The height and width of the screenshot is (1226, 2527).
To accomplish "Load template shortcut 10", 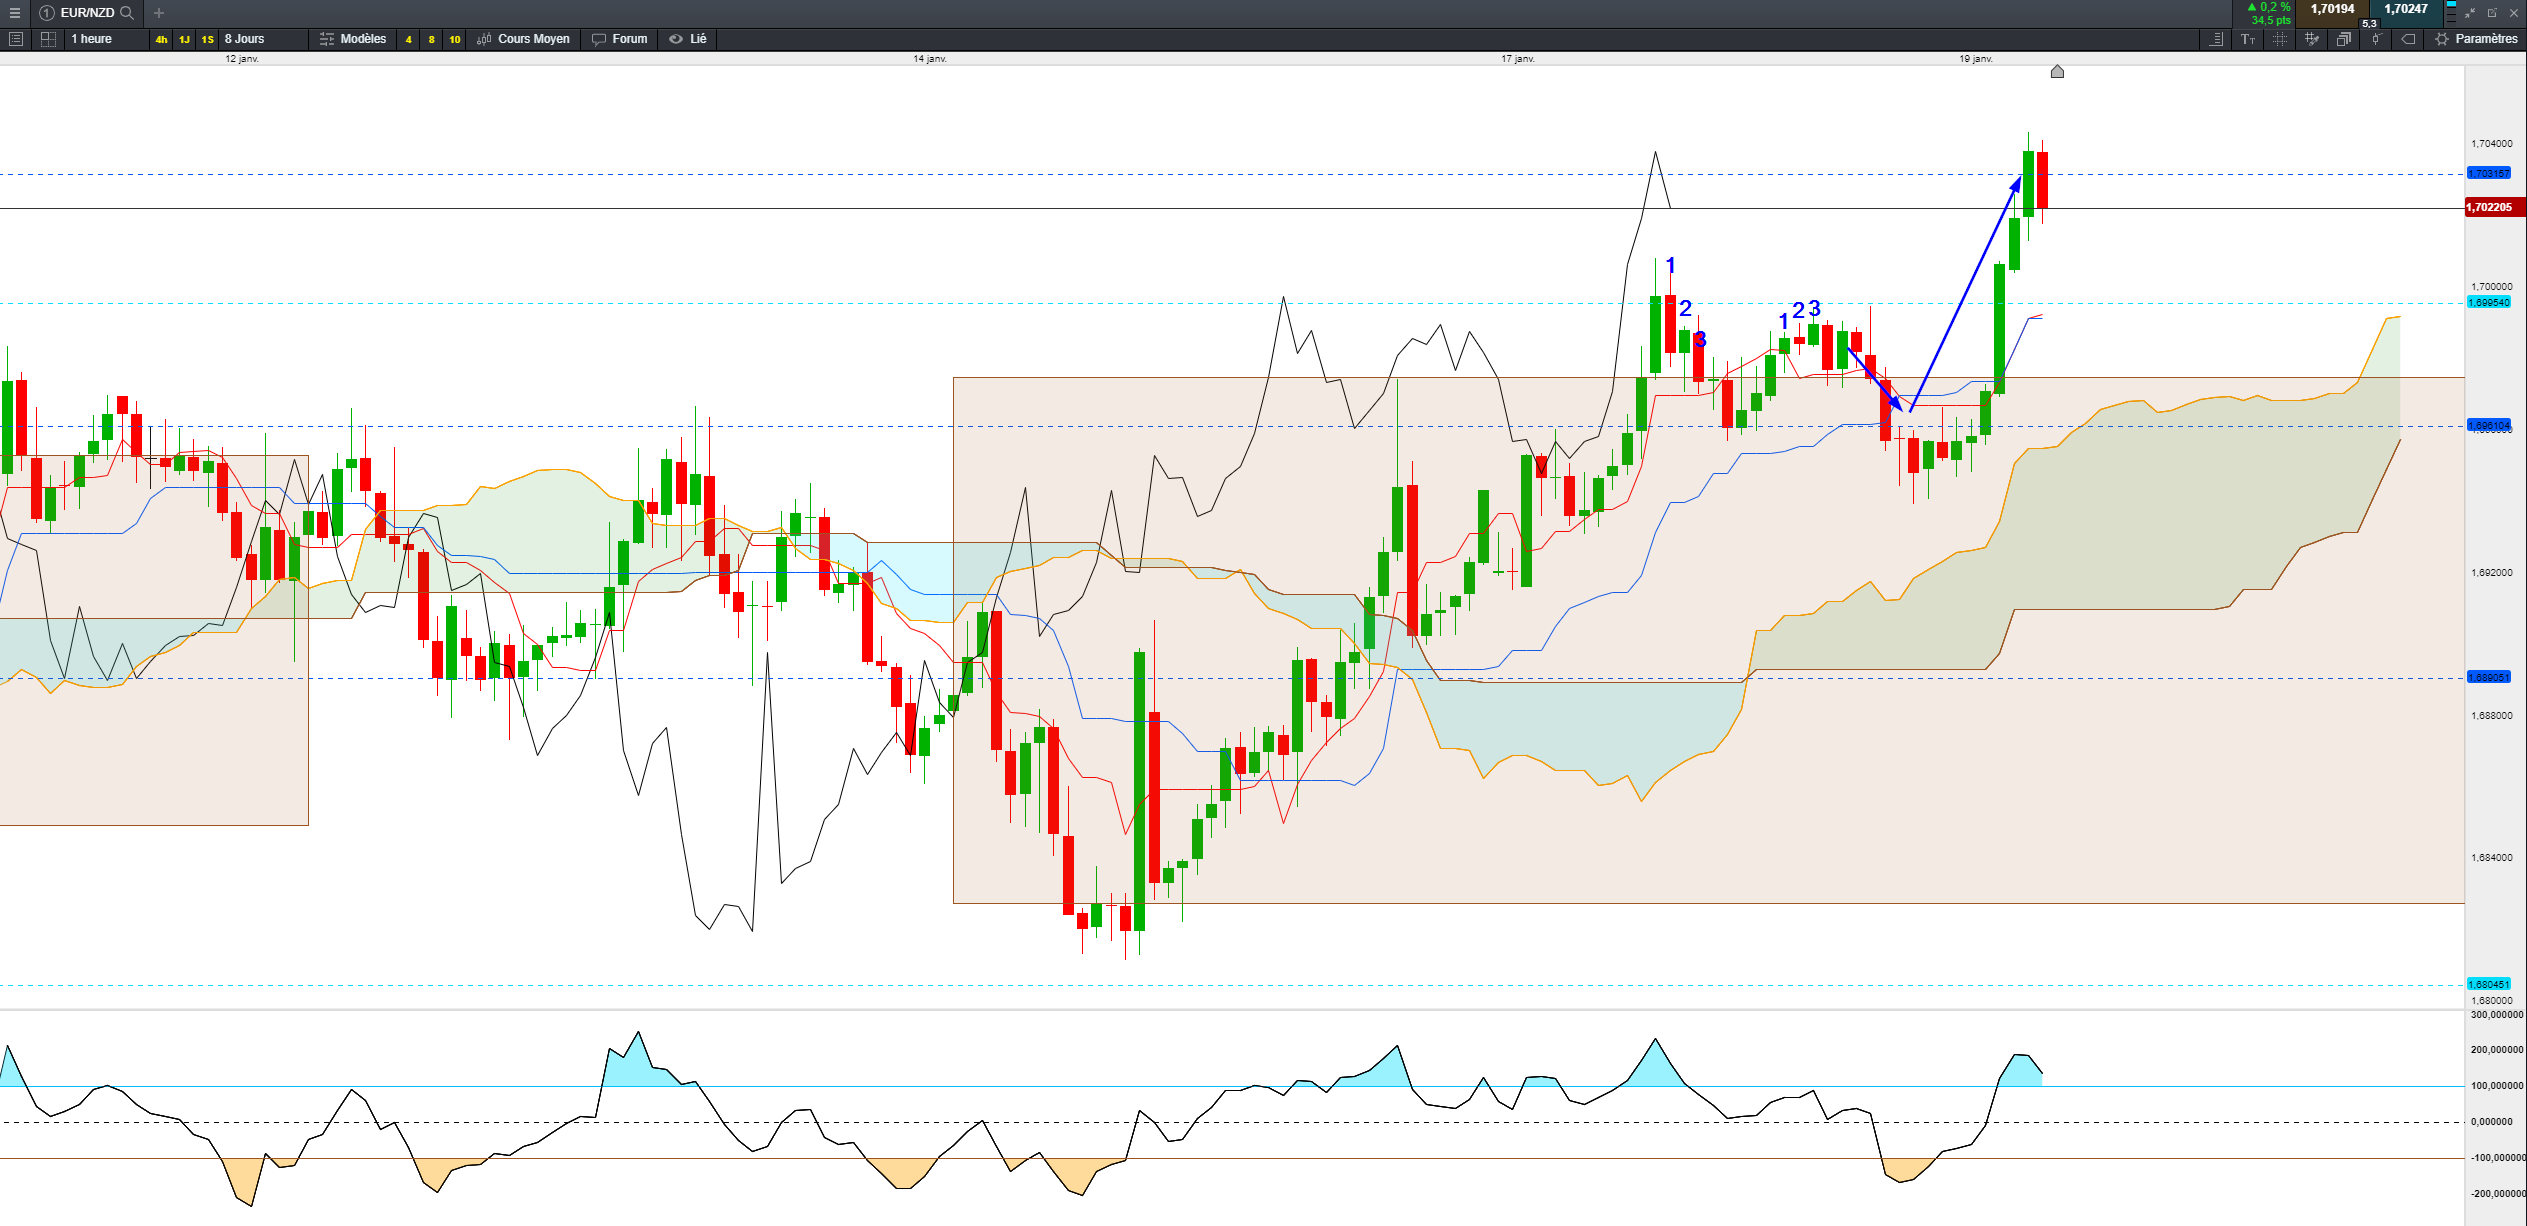I will (455, 40).
